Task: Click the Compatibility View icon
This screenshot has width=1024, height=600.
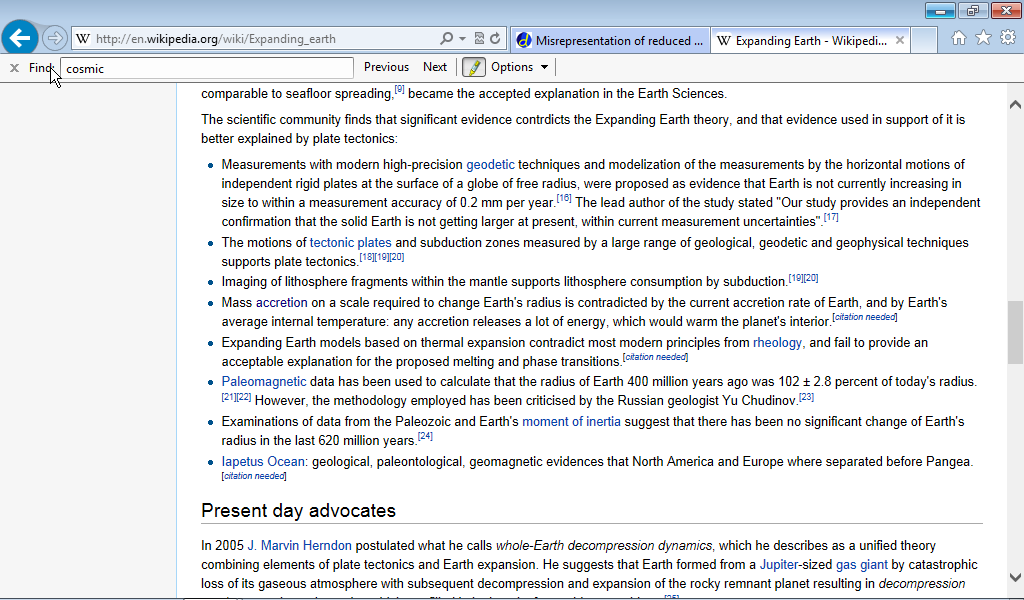Action: pos(479,39)
